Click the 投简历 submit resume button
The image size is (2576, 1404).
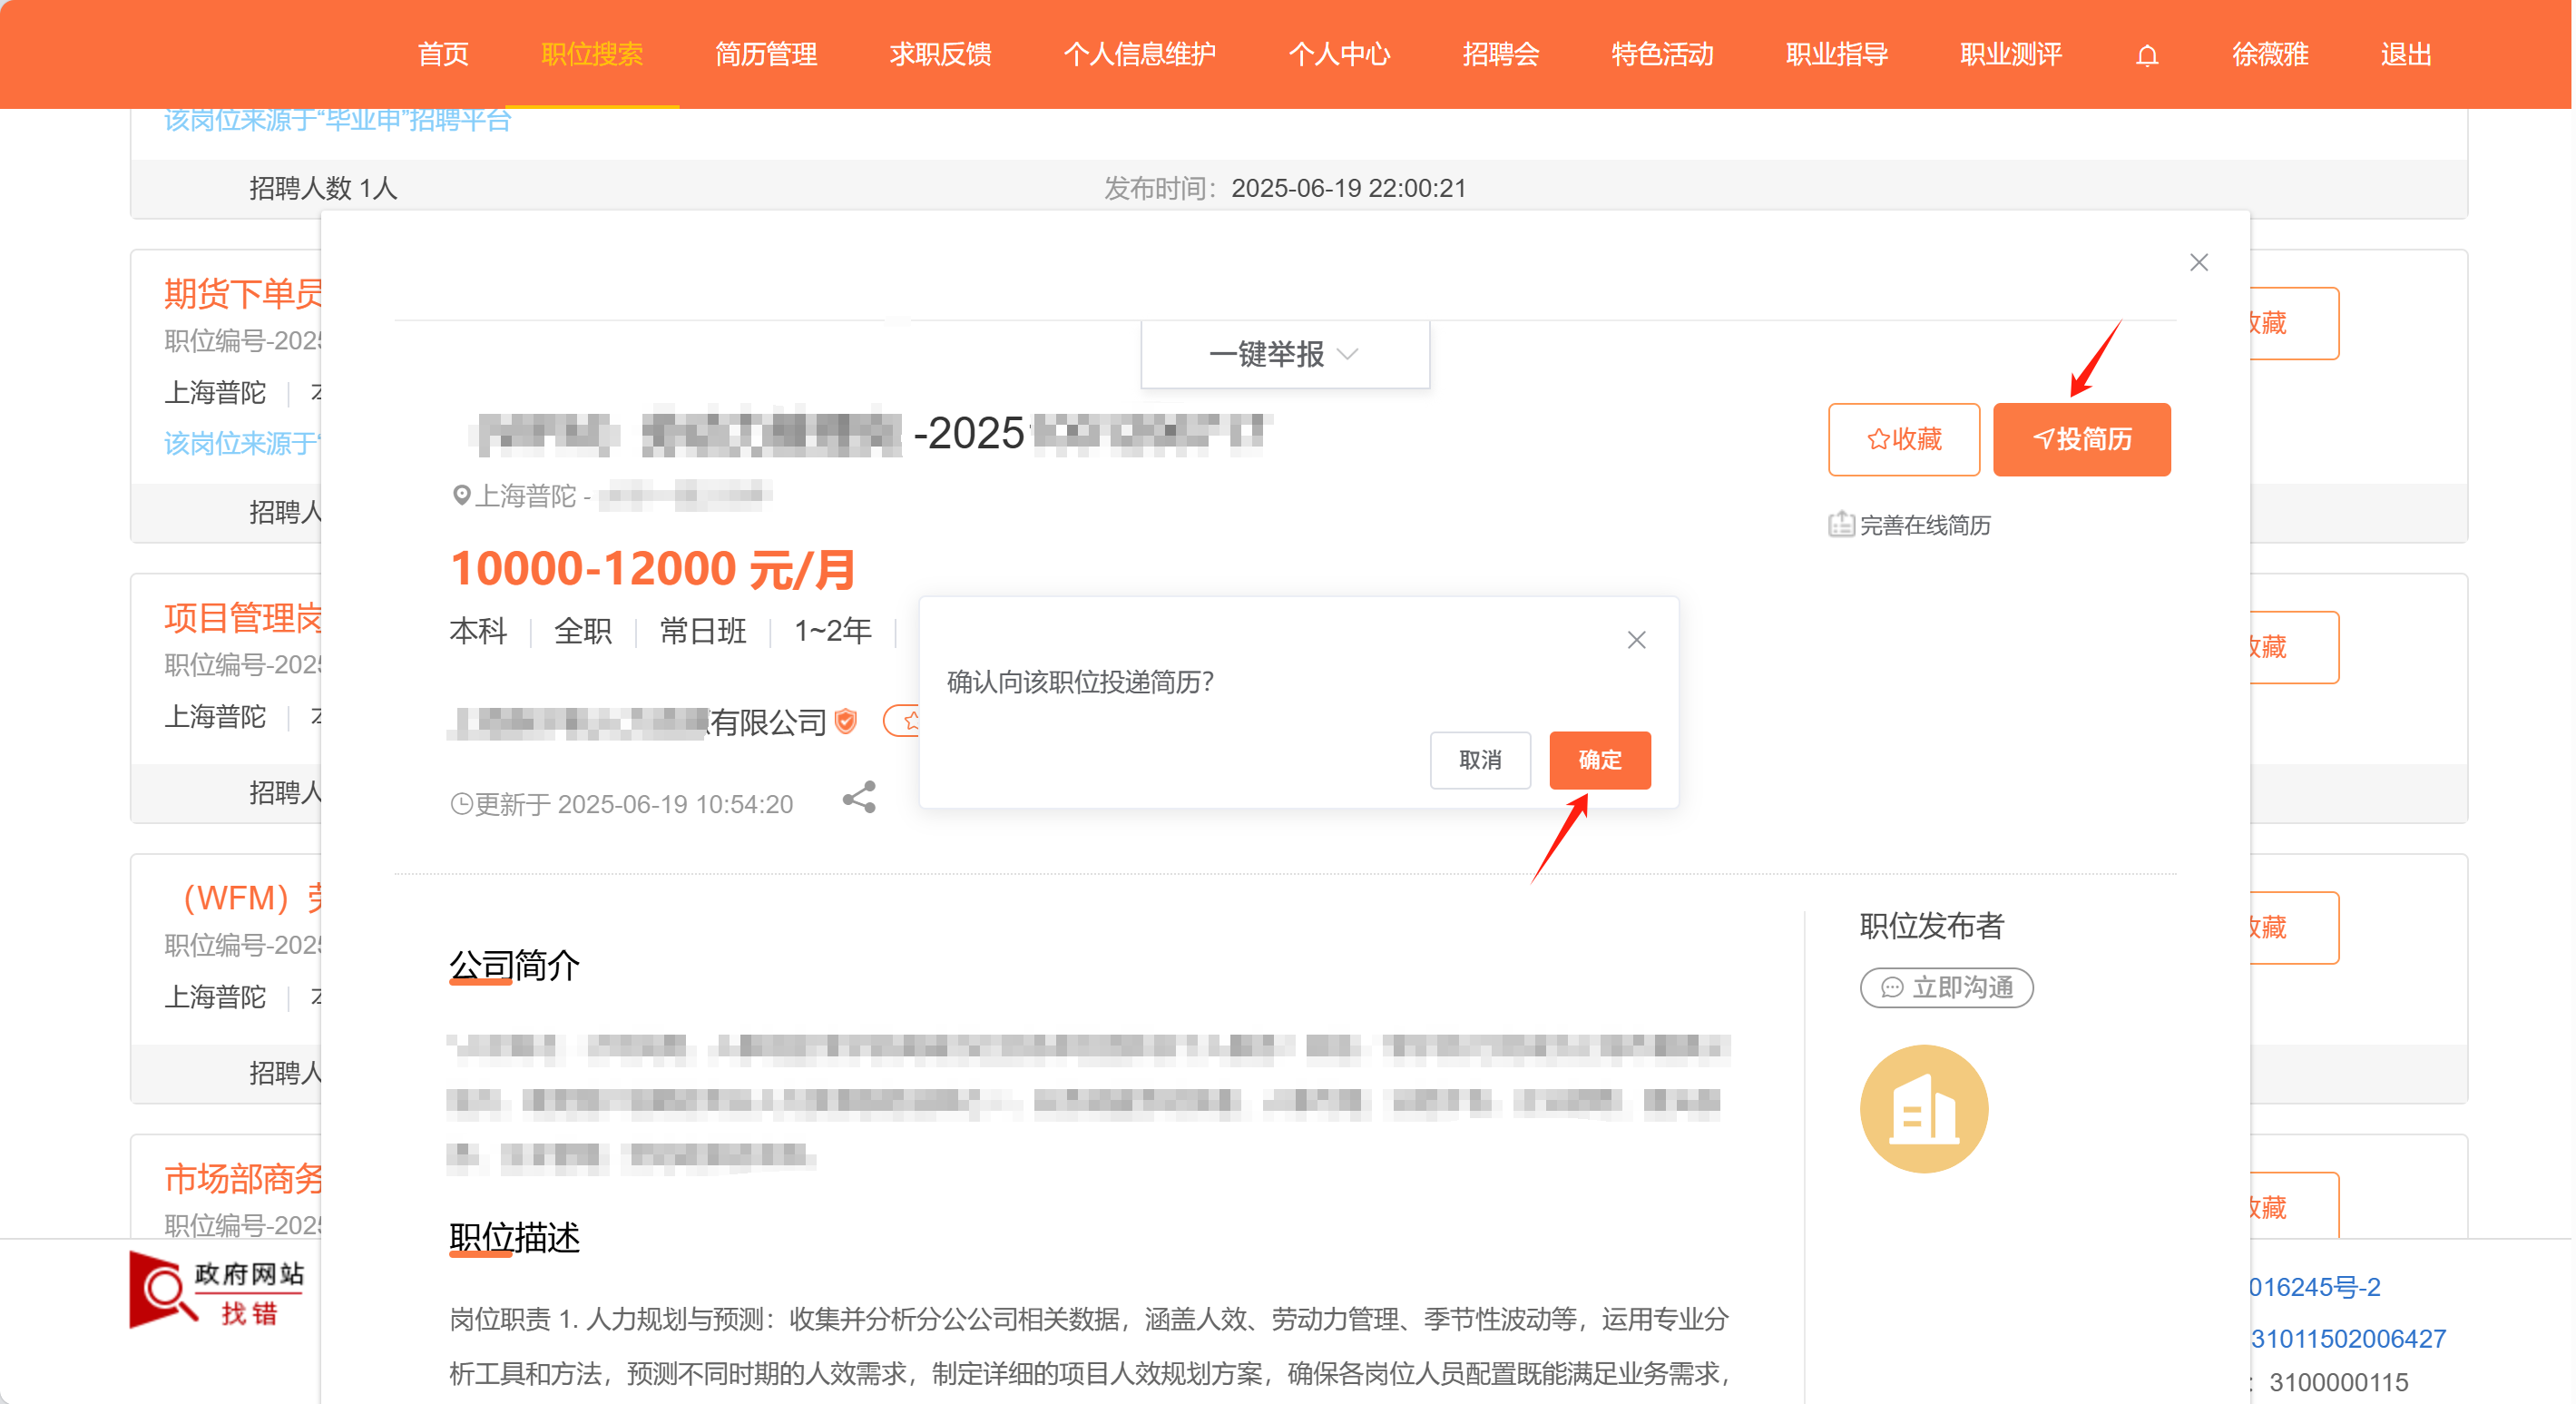coord(2081,439)
